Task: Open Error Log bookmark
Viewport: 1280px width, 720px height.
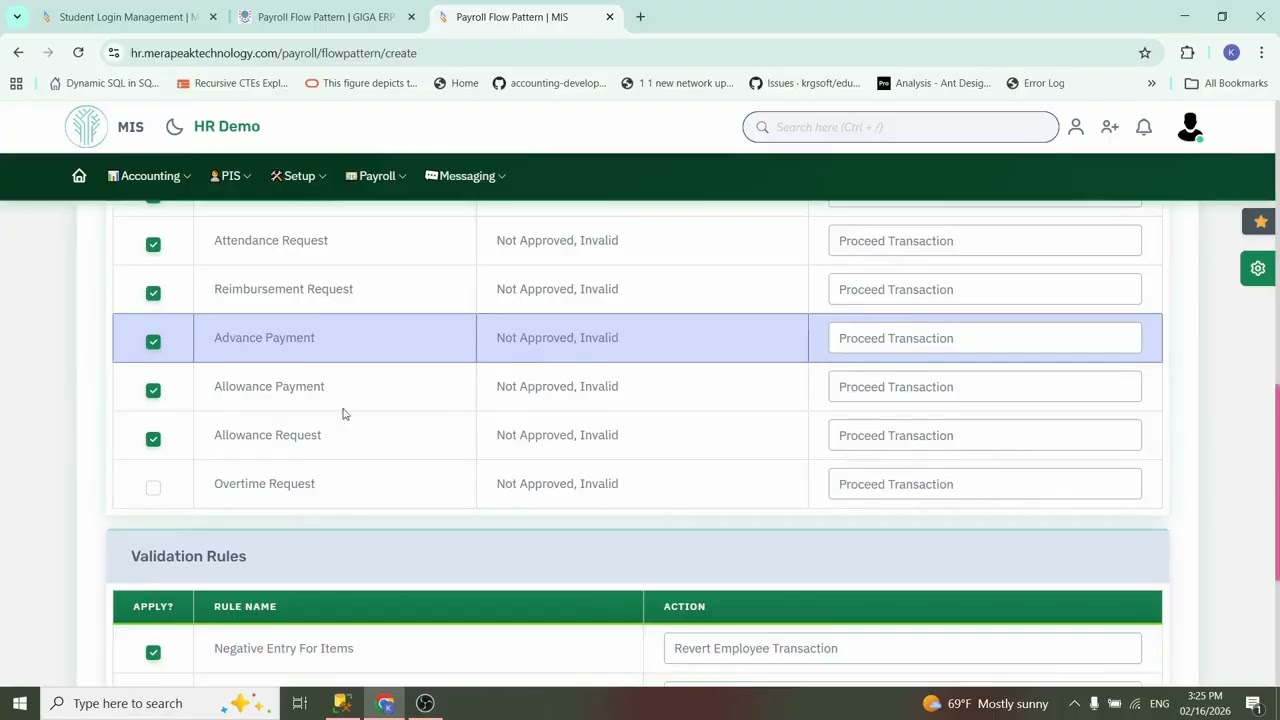Action: point(1035,83)
